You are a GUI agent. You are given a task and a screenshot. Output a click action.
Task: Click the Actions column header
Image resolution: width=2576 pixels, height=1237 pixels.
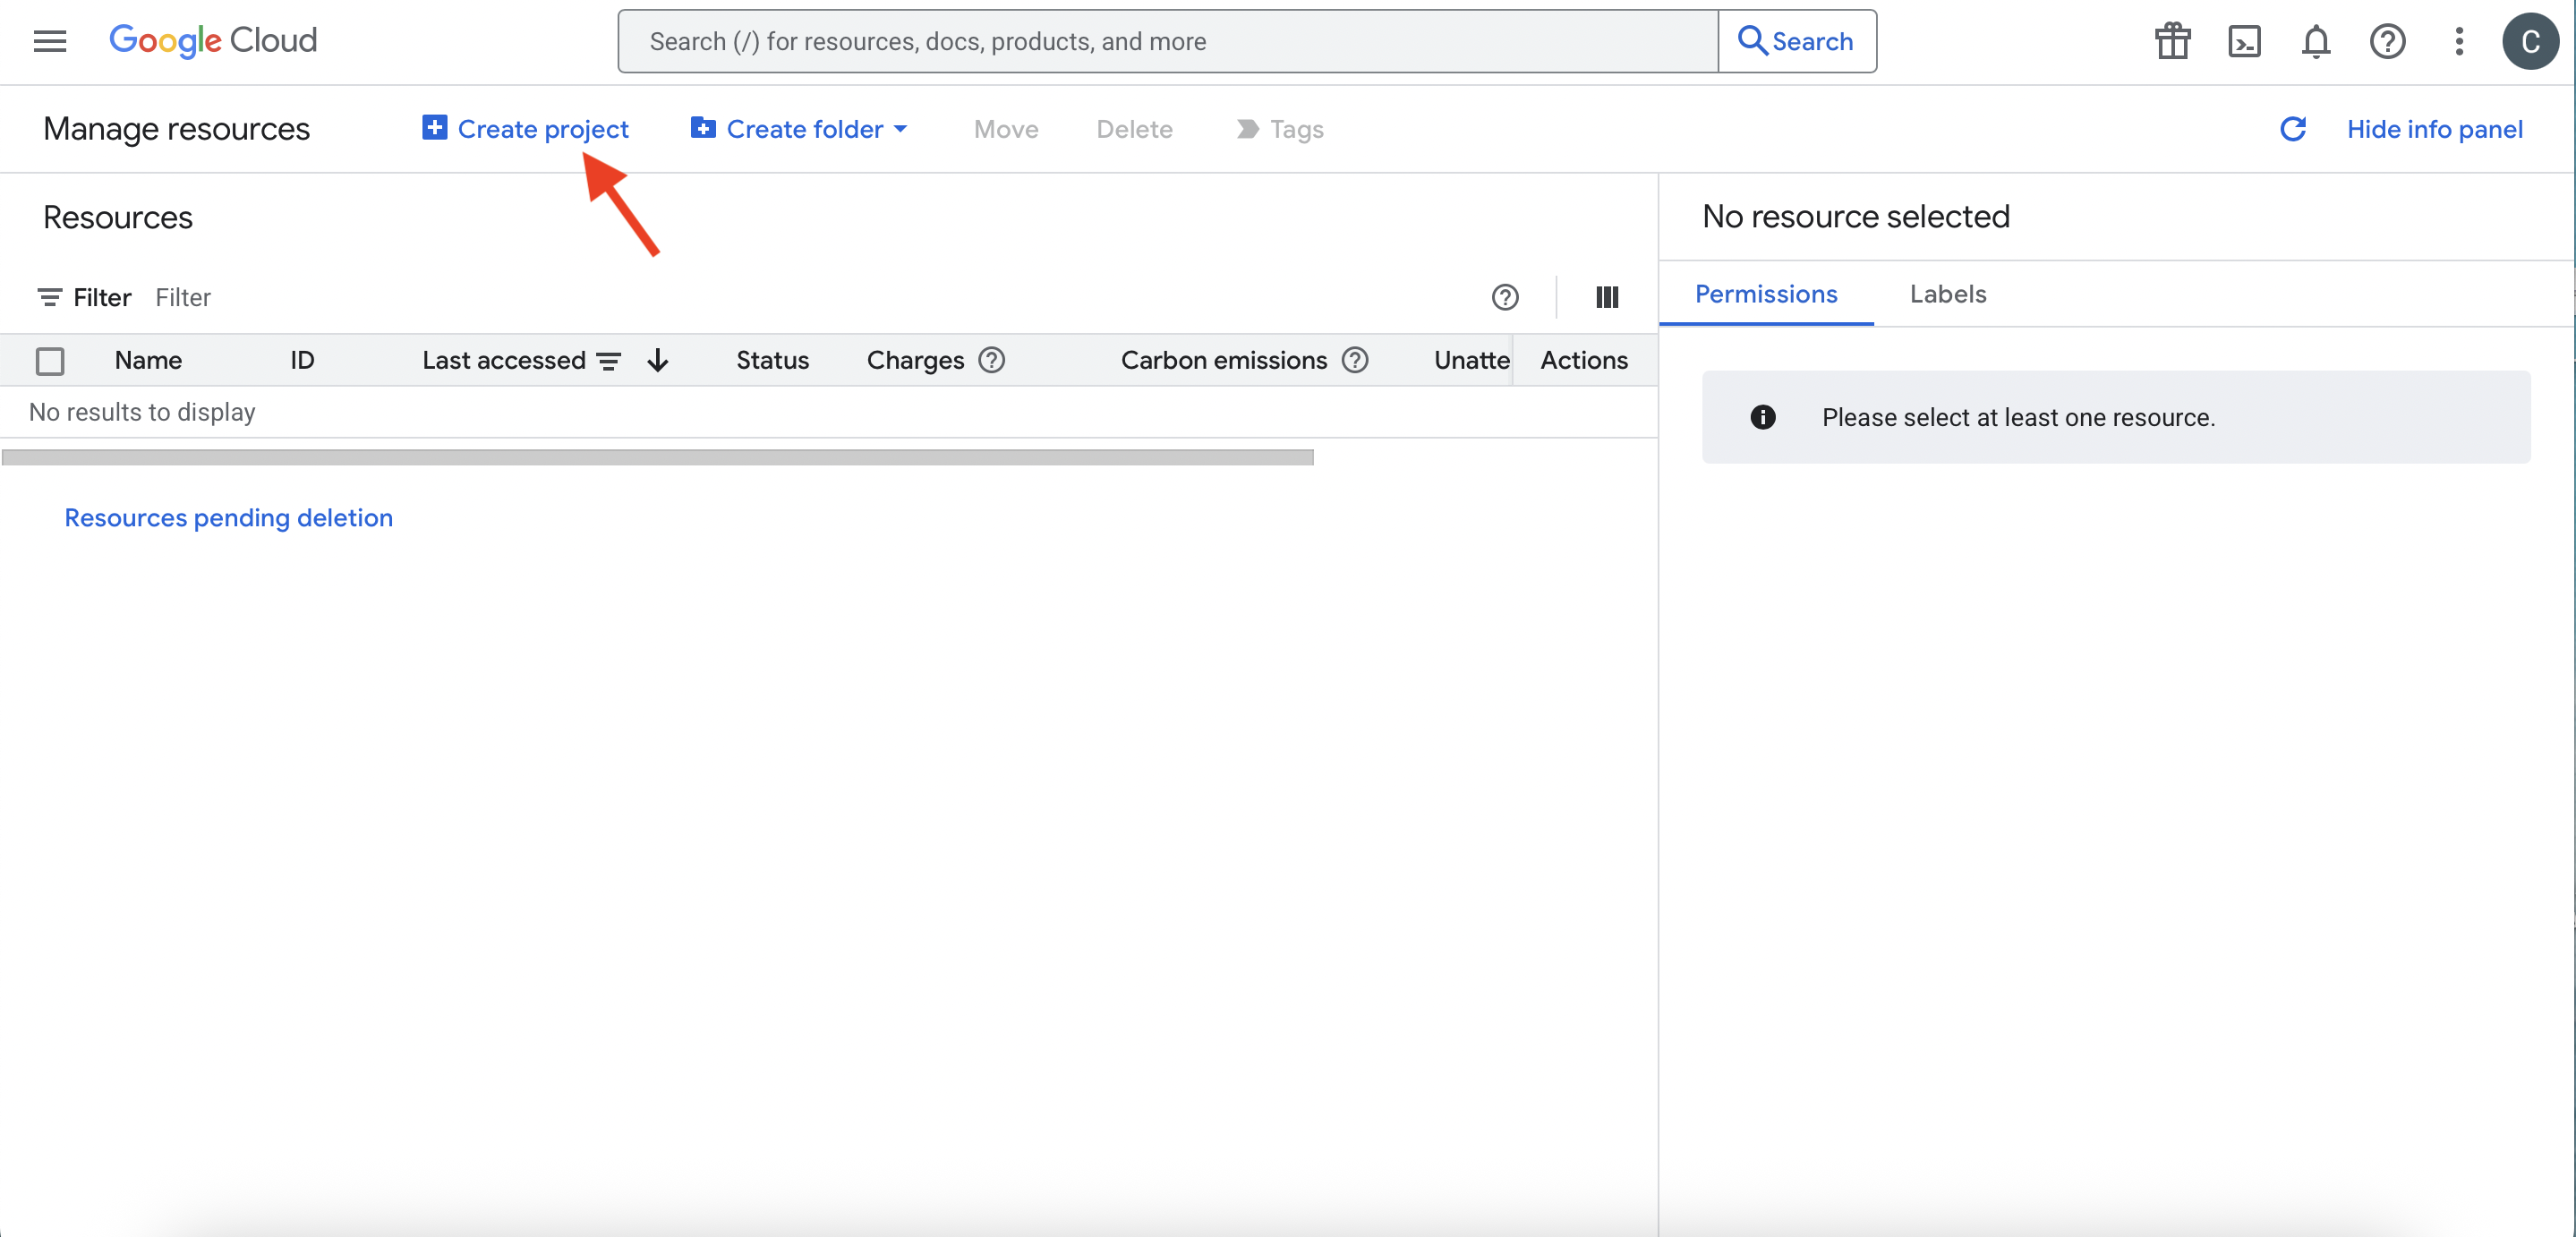(1584, 360)
